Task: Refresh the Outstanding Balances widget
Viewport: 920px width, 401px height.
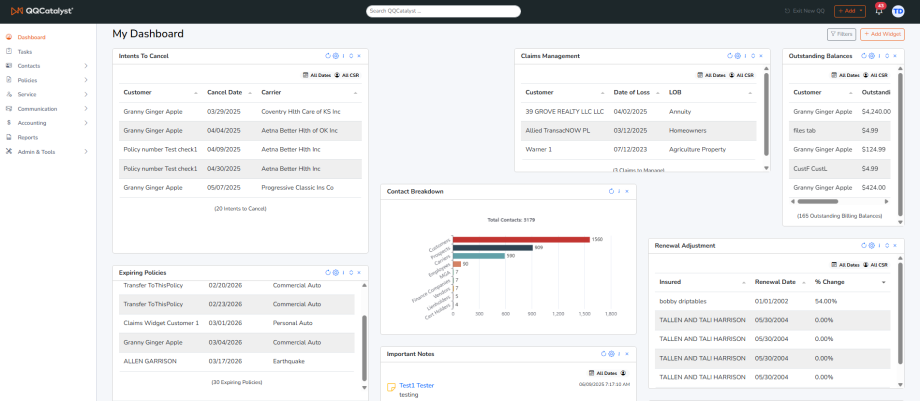Action: coord(864,56)
